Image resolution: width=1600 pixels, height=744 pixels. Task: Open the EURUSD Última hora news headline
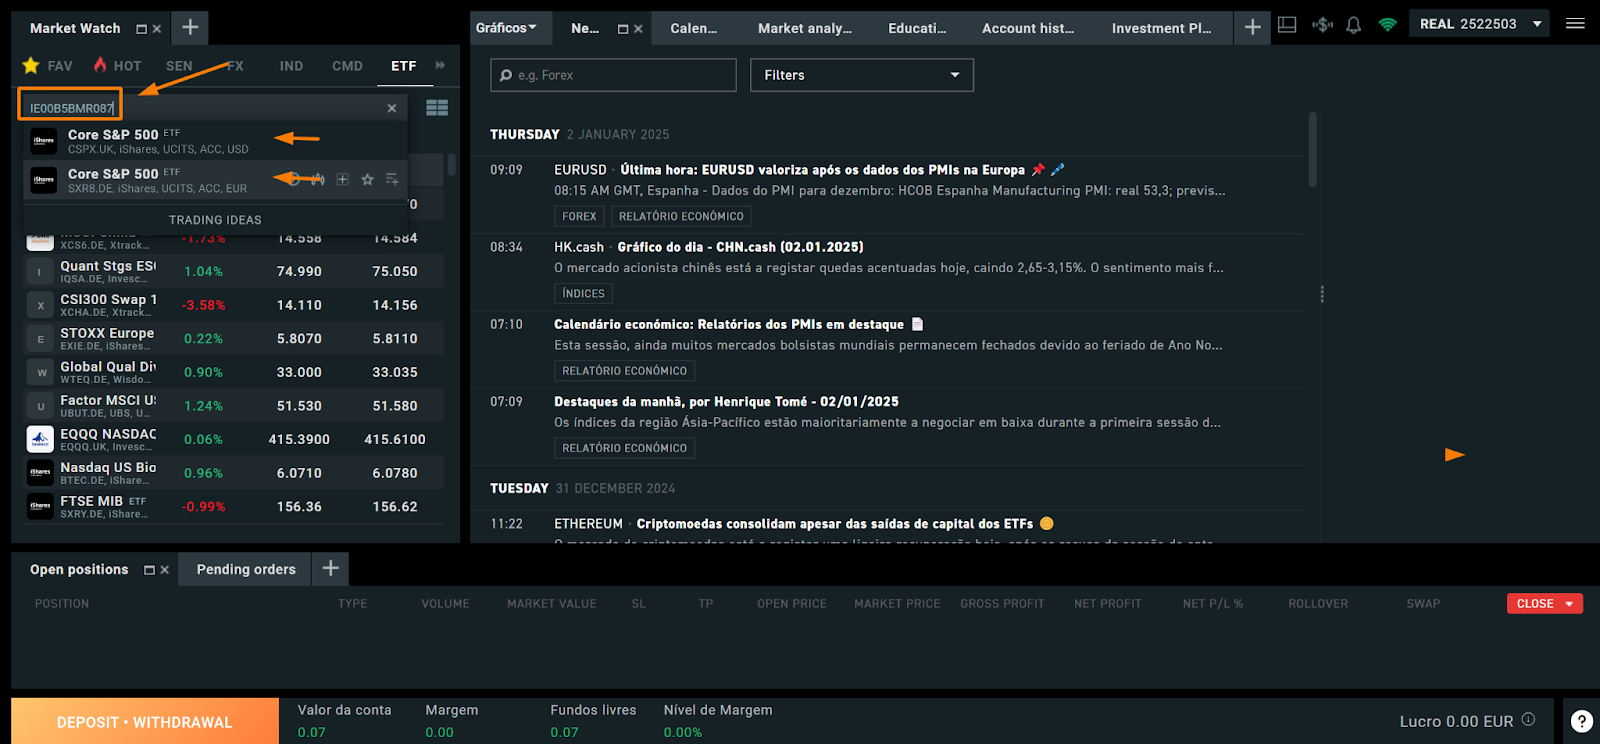click(822, 170)
